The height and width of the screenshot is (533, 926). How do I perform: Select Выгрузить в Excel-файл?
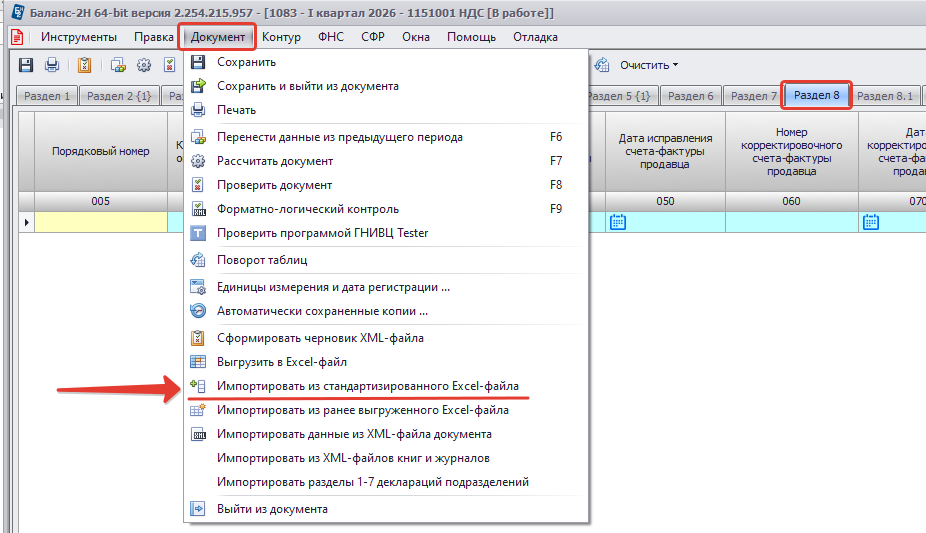point(281,362)
